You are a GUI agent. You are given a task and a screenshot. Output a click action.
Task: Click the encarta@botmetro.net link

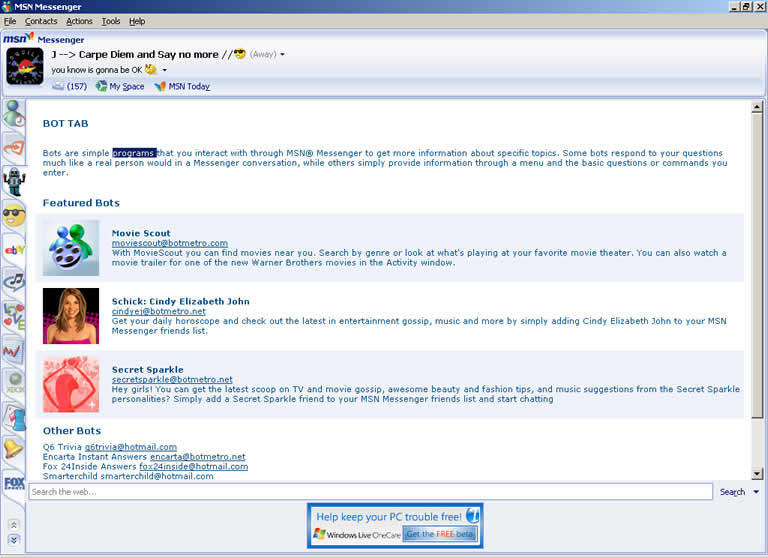click(197, 457)
